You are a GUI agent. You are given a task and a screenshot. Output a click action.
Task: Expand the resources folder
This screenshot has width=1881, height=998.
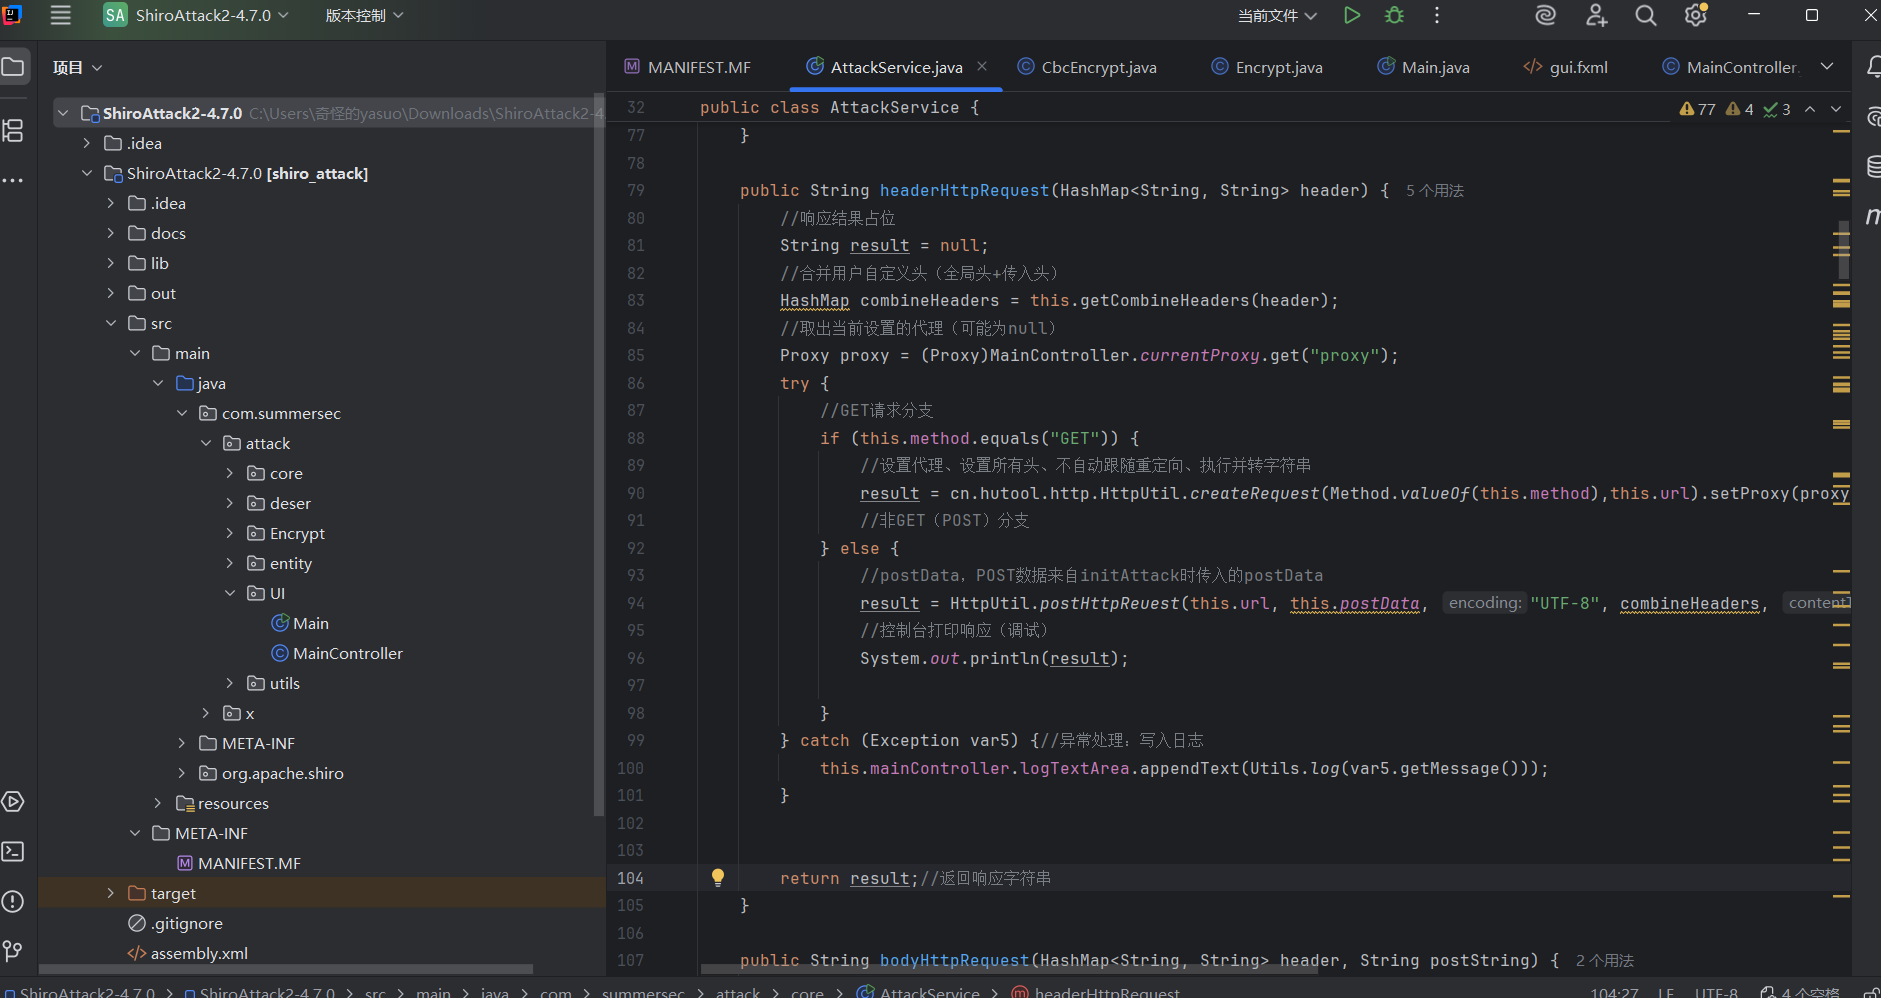pyautogui.click(x=158, y=803)
